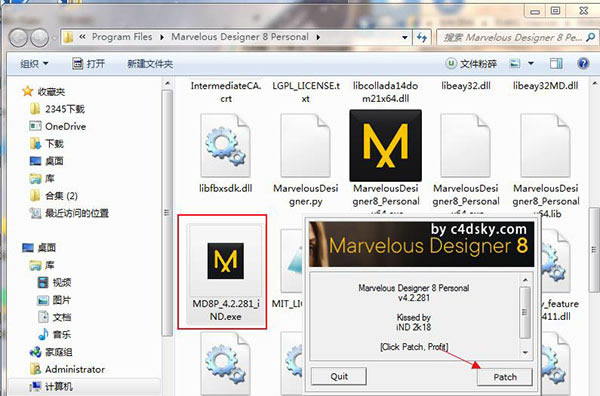Select OneDrive in the navigation pane
This screenshot has width=600, height=396.
pyautogui.click(x=58, y=126)
